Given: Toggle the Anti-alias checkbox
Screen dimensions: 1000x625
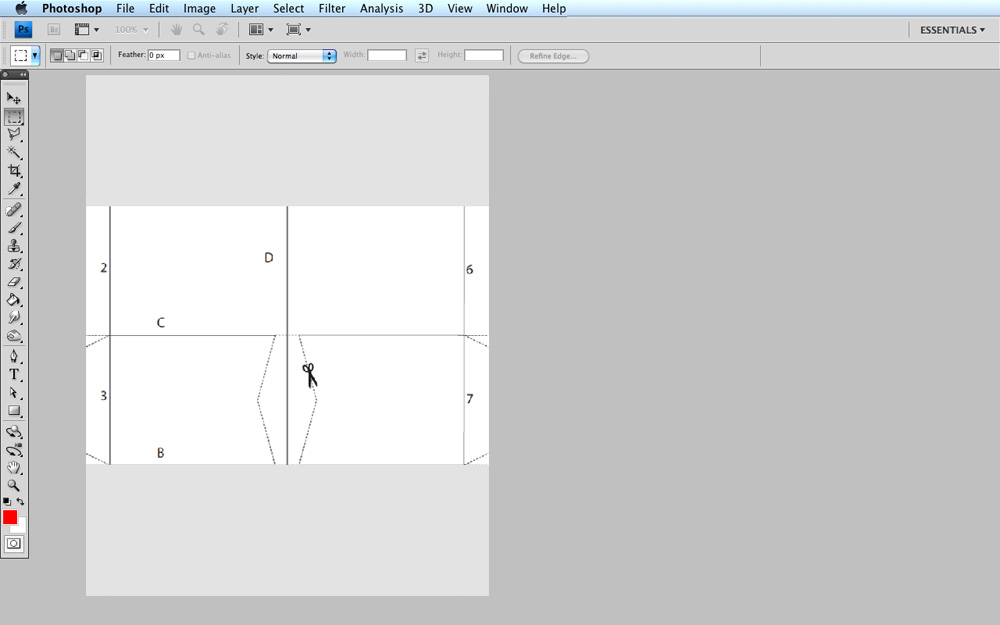Looking at the screenshot, I should coord(191,55).
